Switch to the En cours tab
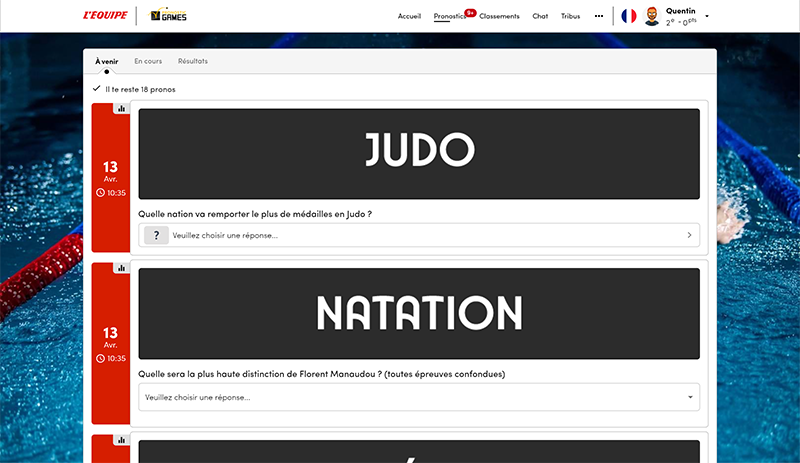 click(x=148, y=61)
